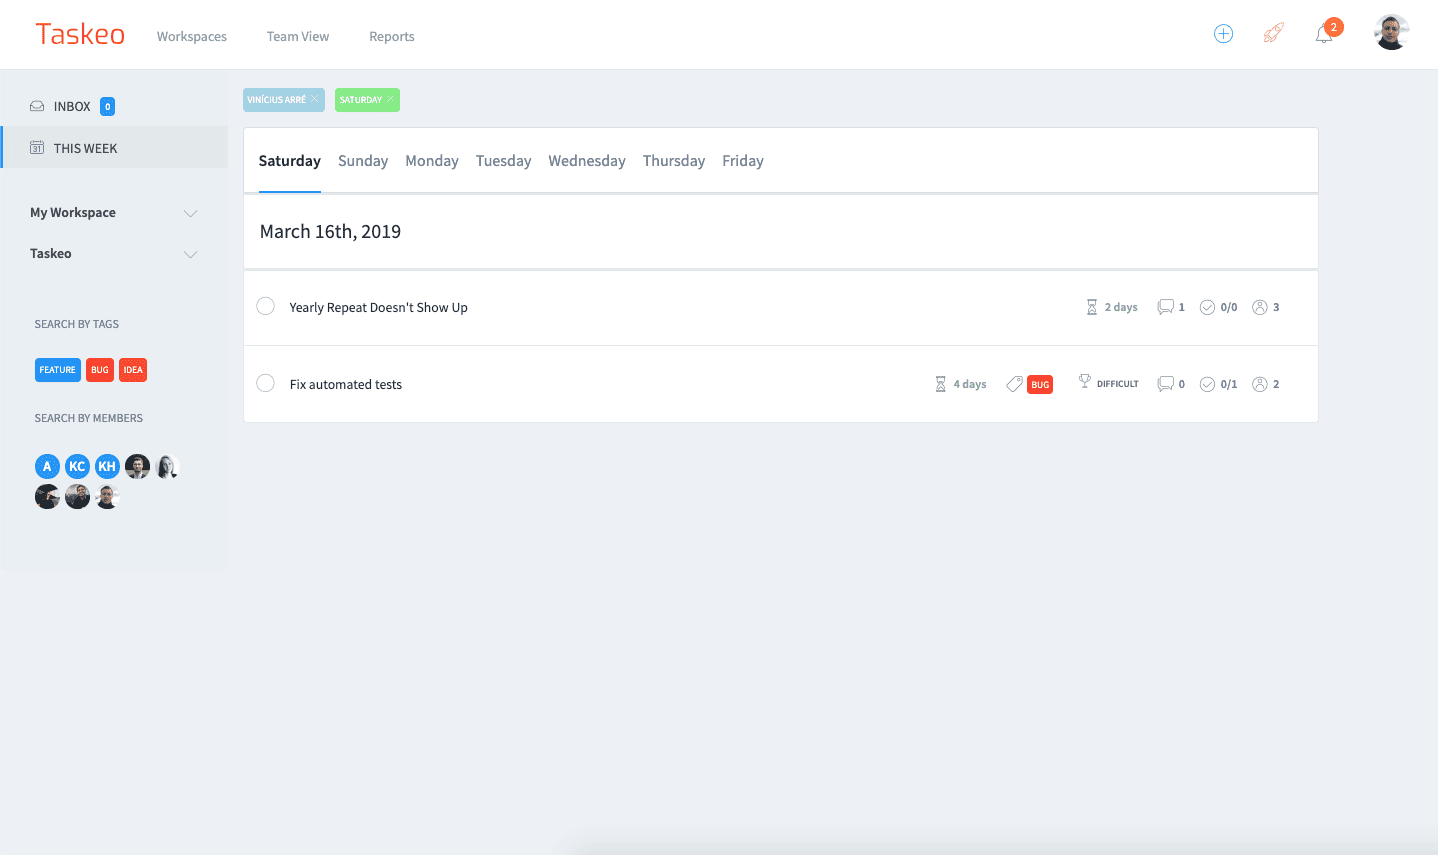The image size is (1438, 855).
Task: Open the rocket icon in the header
Action: (1273, 34)
